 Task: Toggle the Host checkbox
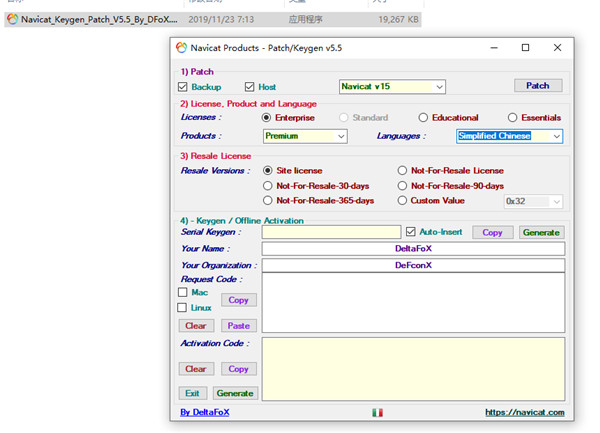250,87
